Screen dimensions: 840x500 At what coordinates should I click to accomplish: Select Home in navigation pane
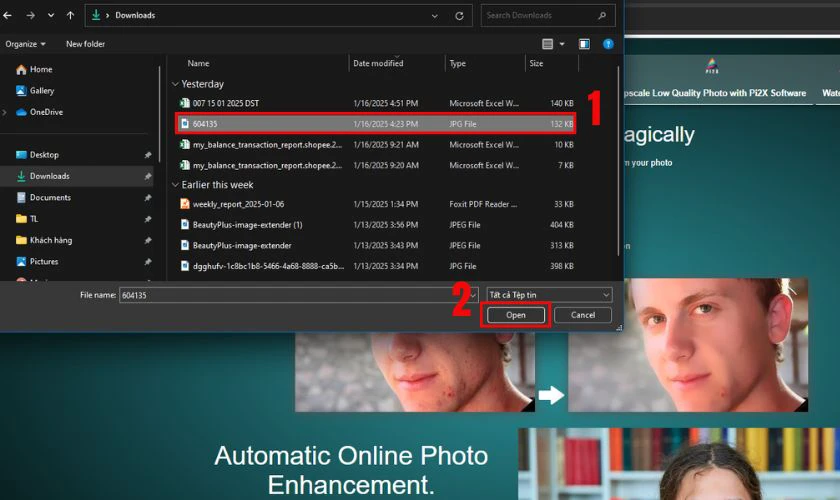(x=34, y=69)
